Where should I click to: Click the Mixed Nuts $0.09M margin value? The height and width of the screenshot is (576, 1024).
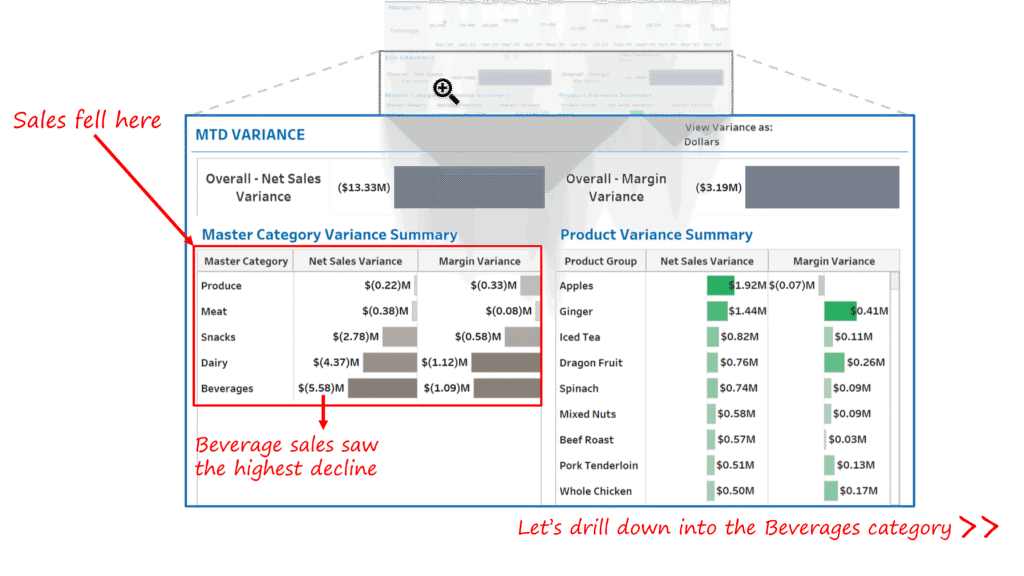click(852, 413)
